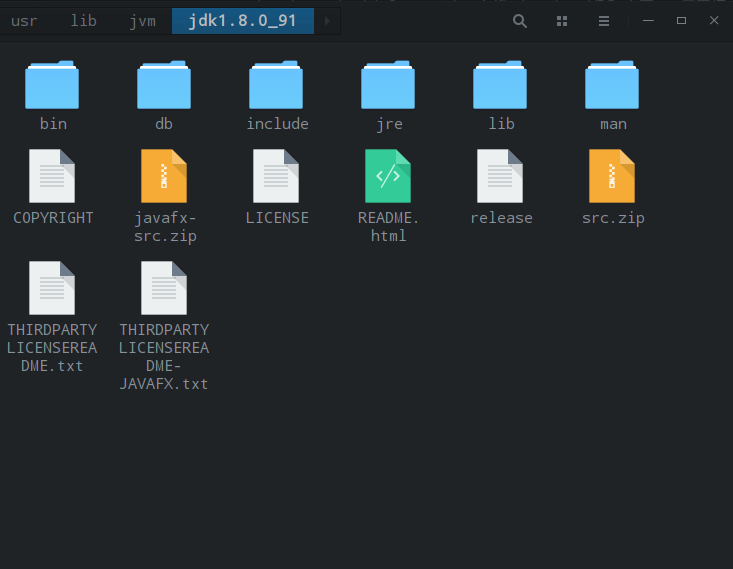Maximize the file manager window
733x569 pixels.
[x=682, y=21]
